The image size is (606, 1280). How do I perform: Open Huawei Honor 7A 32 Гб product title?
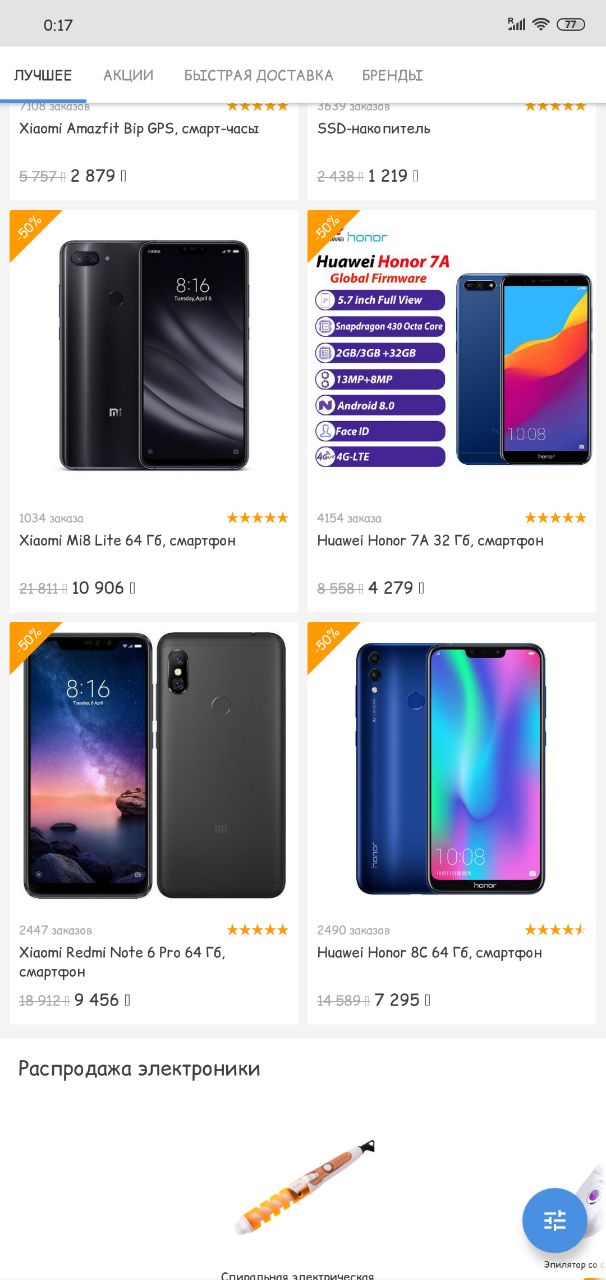click(x=430, y=541)
